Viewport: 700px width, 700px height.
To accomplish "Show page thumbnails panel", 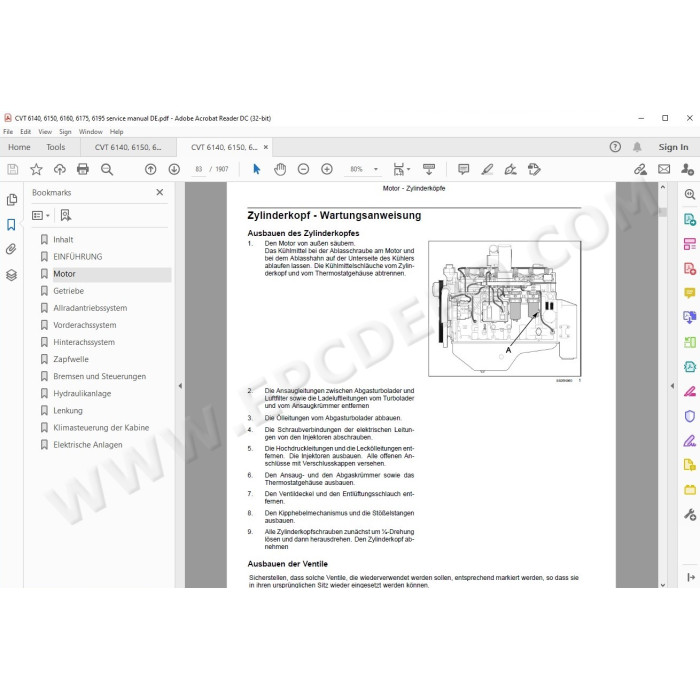I will [x=12, y=200].
